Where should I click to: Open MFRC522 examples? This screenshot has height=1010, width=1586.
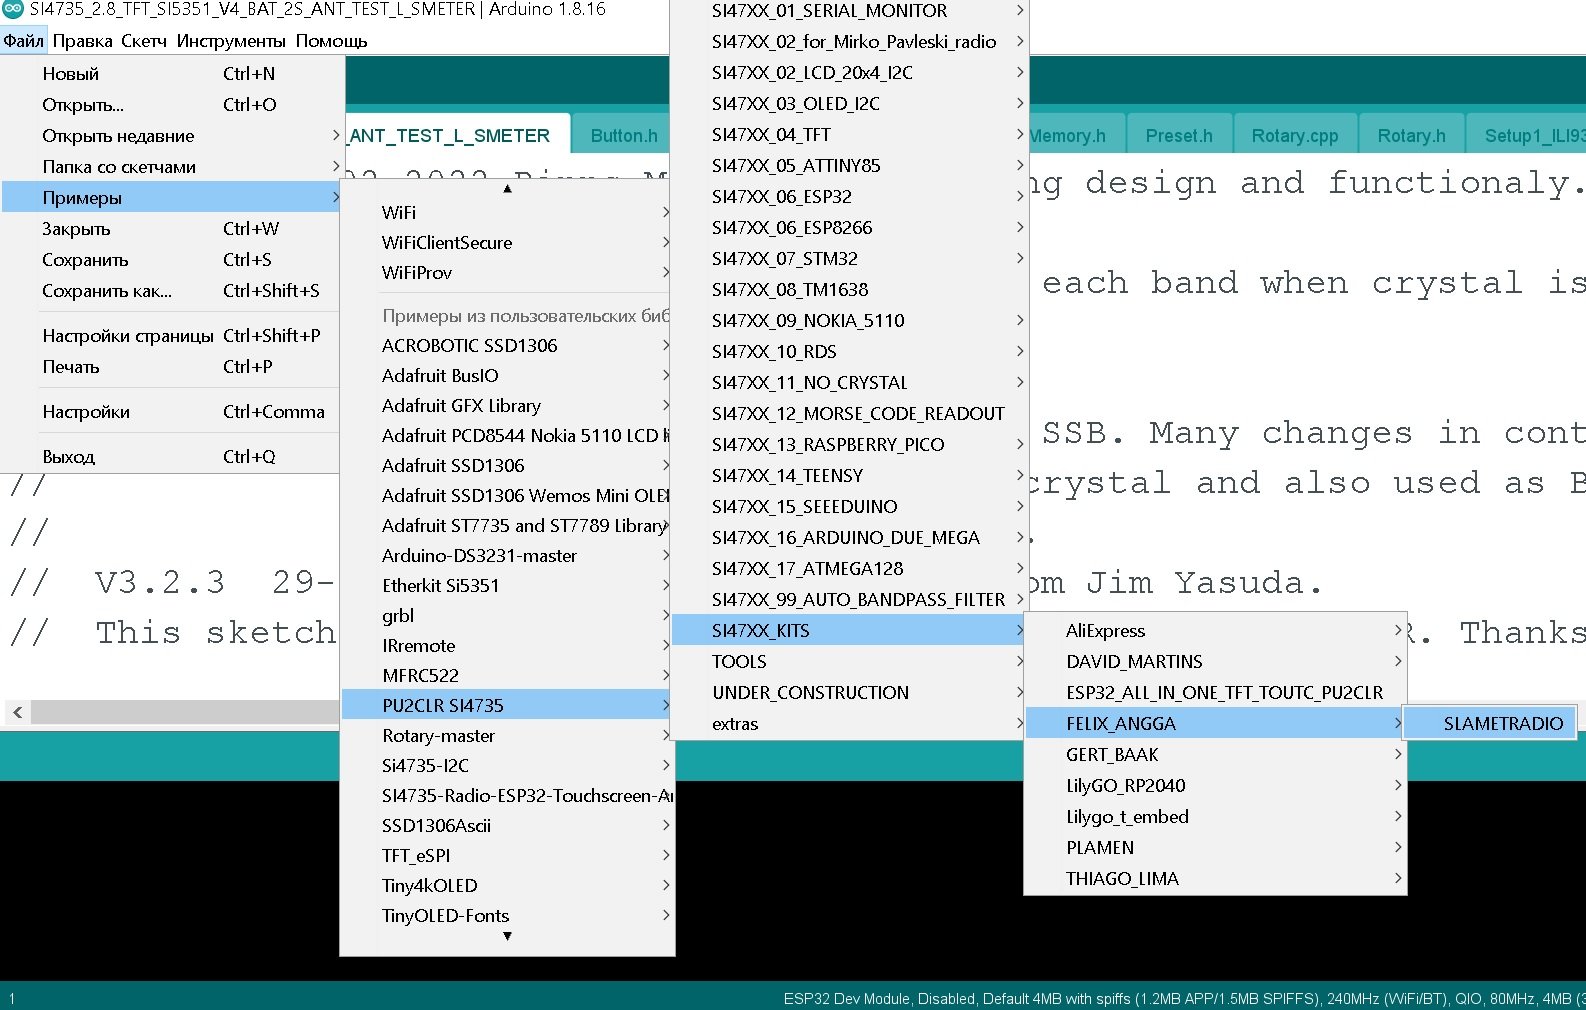pos(507,675)
